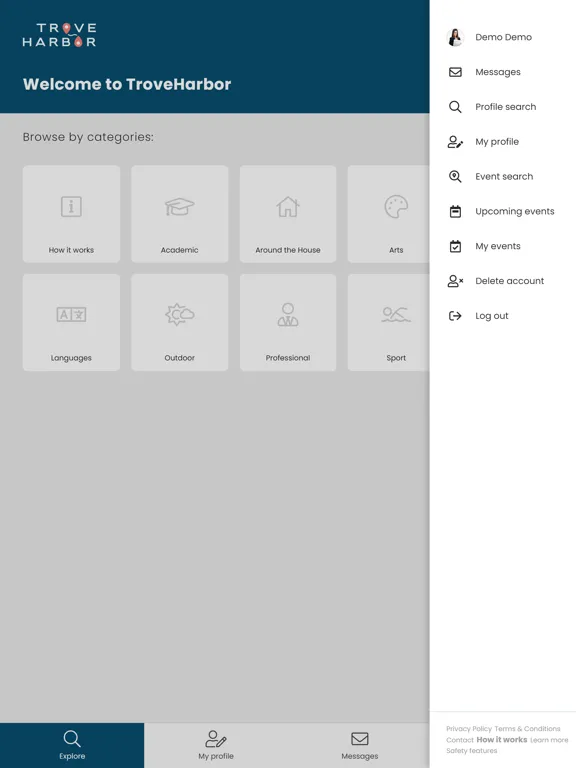The height and width of the screenshot is (768, 576).
Task: Click the Delete account user icon
Action: pyautogui.click(x=455, y=281)
